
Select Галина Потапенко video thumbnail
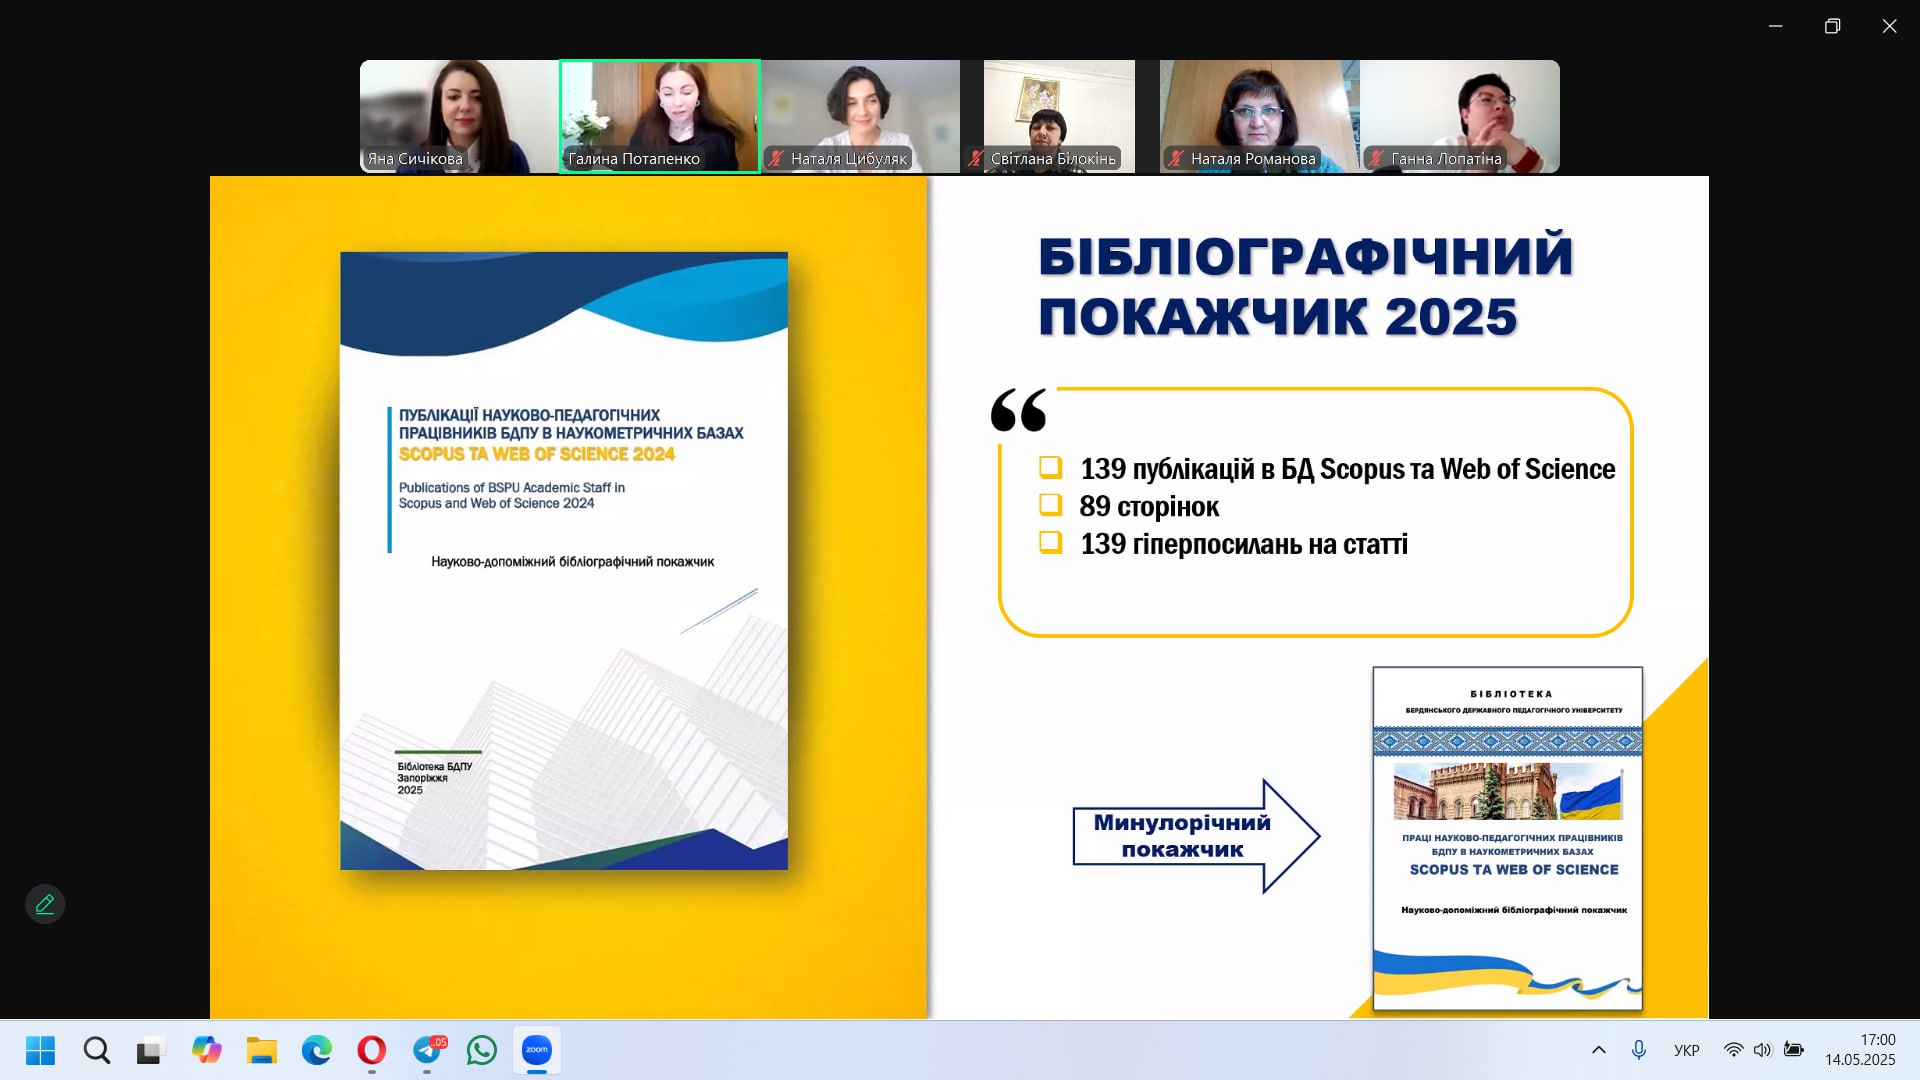[x=660, y=115]
